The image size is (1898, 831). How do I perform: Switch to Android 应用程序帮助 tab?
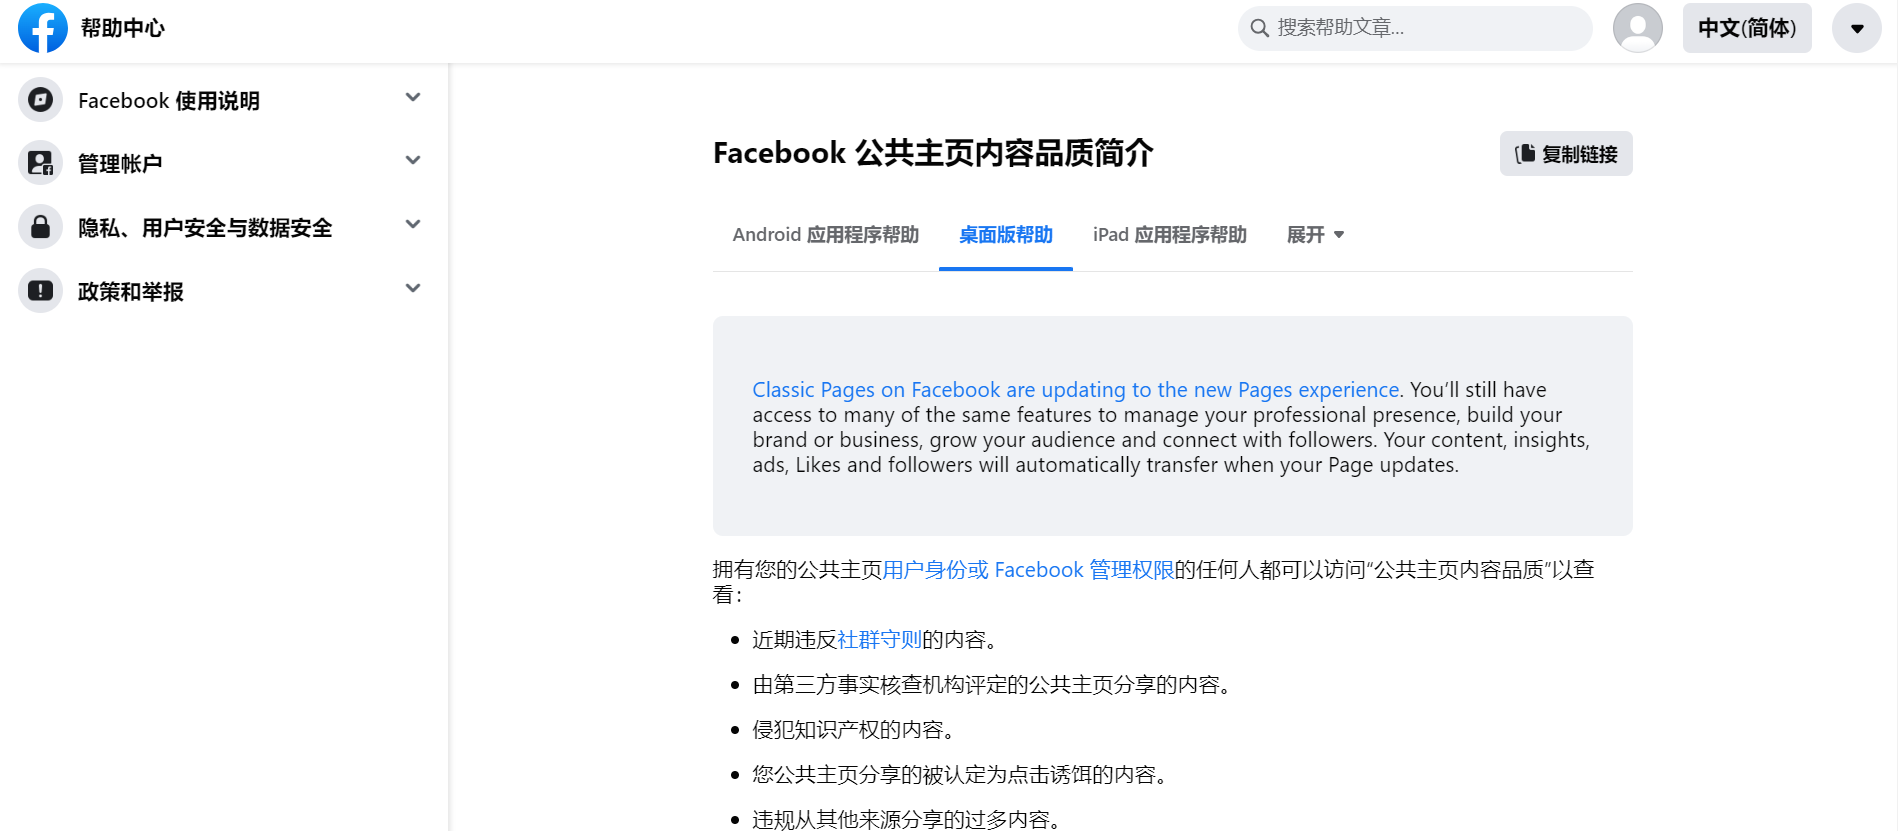(826, 235)
